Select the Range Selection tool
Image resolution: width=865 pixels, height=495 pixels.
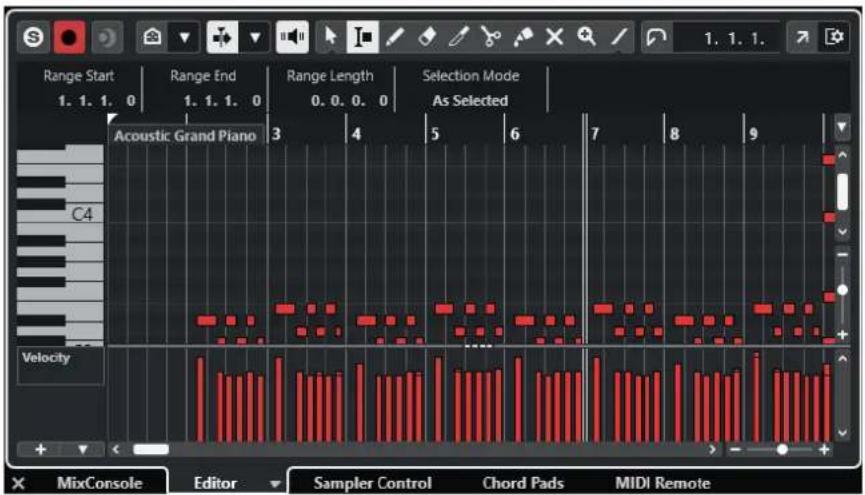tap(362, 38)
